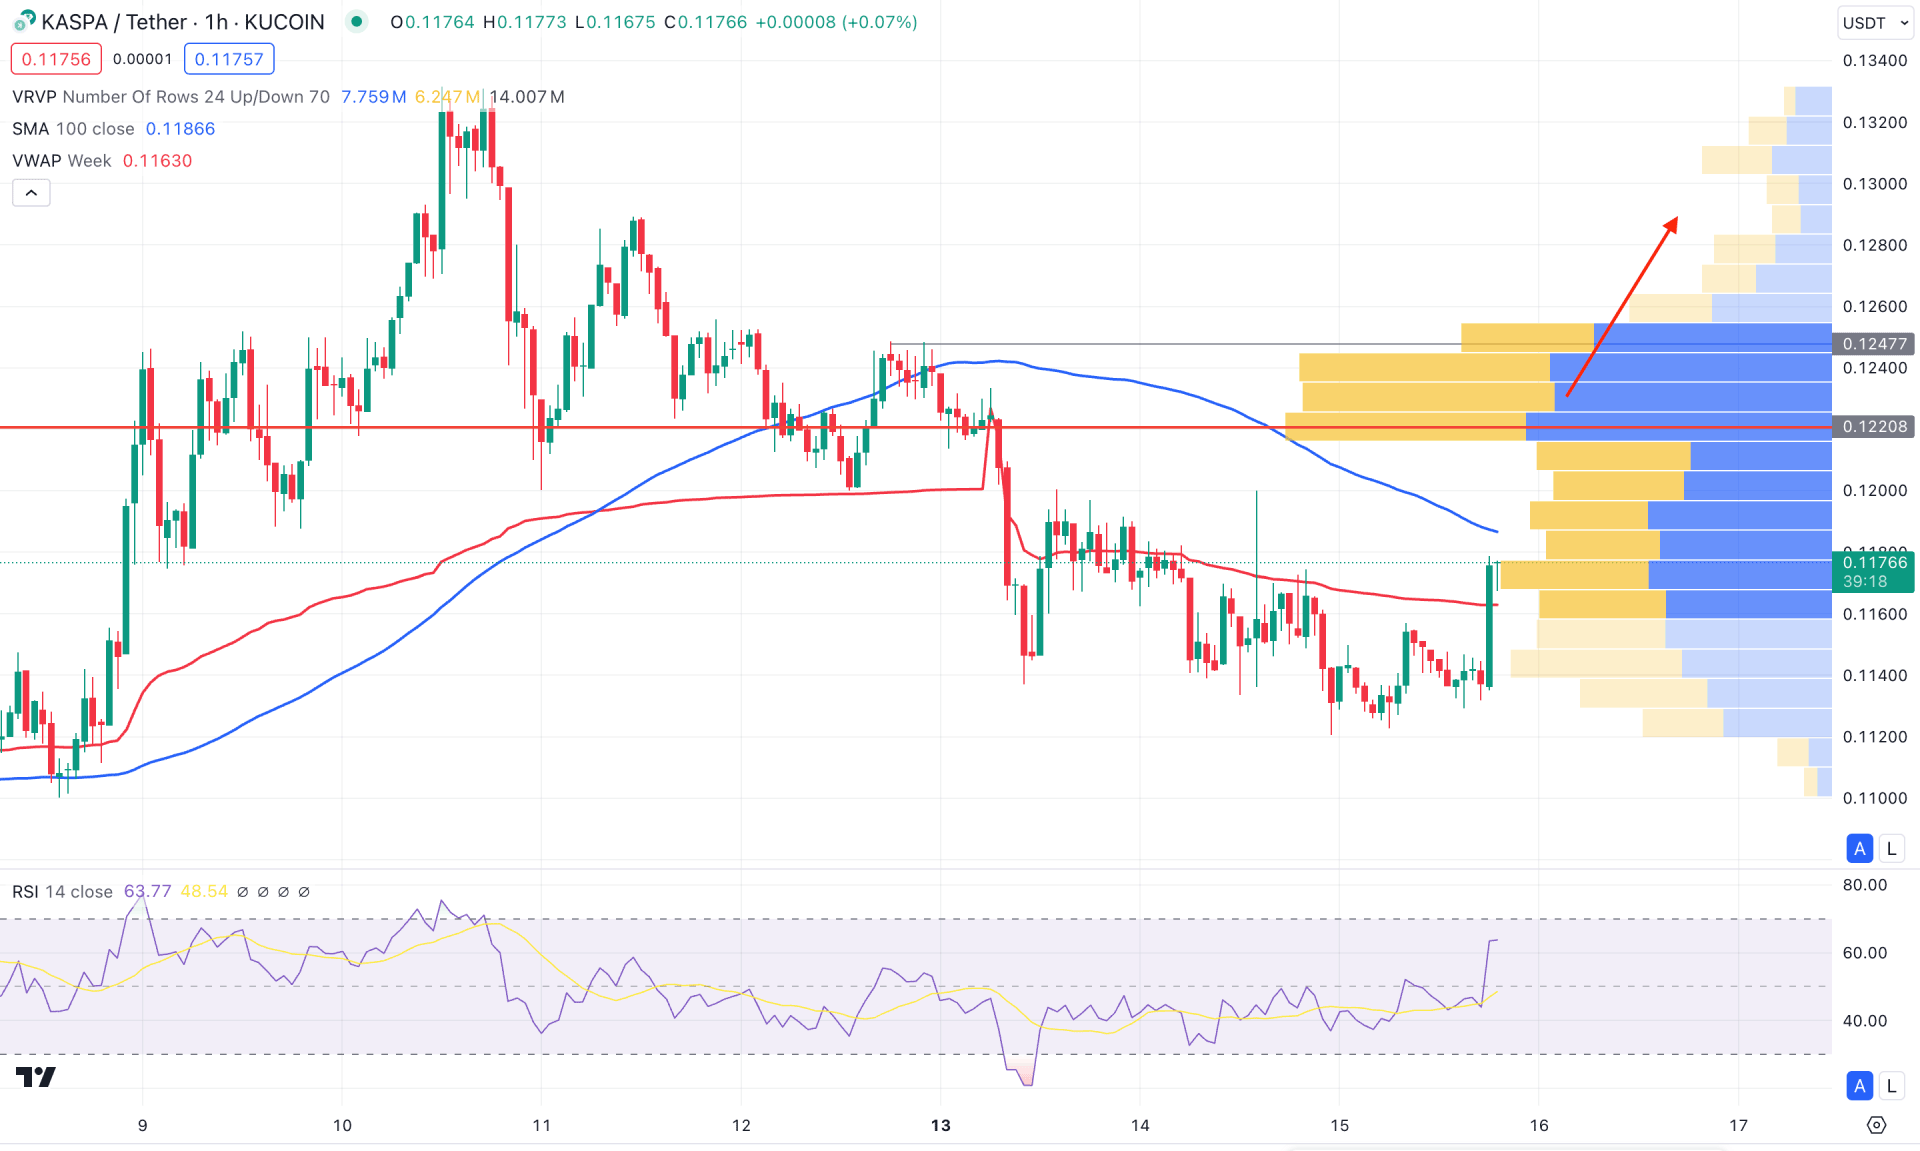Image resolution: width=1920 pixels, height=1151 pixels.
Task: Click the green market status dot
Action: [x=356, y=21]
